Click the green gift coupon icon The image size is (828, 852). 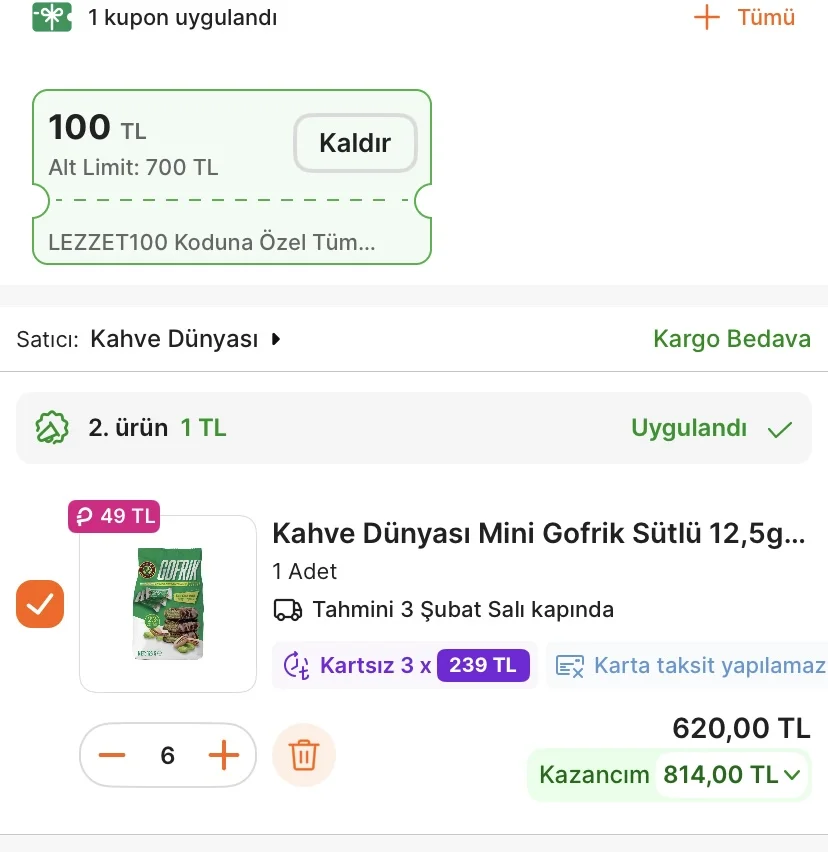52,17
